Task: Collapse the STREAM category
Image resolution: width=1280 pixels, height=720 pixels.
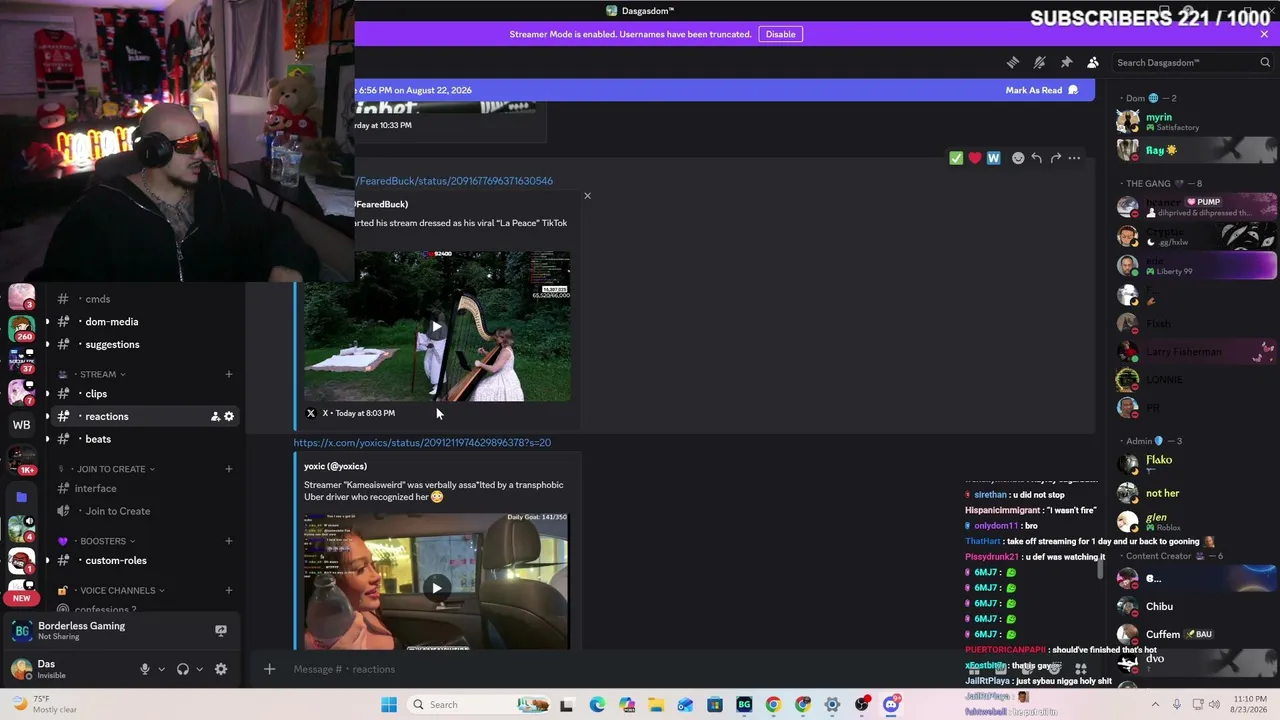Action: click(x=98, y=374)
